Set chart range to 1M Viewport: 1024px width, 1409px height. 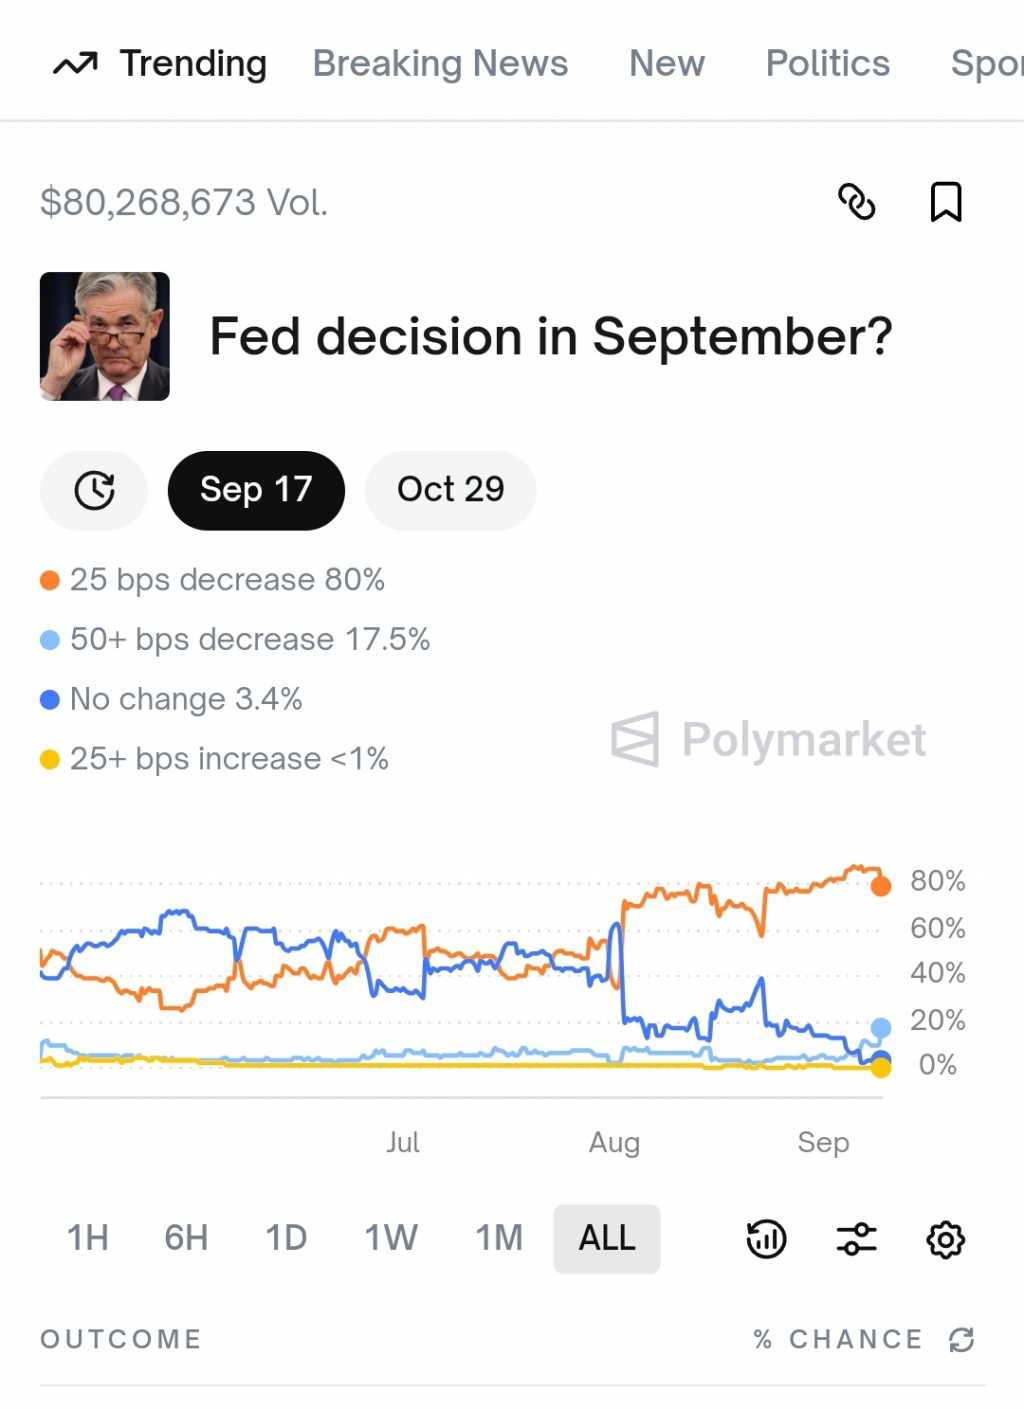coord(499,1238)
